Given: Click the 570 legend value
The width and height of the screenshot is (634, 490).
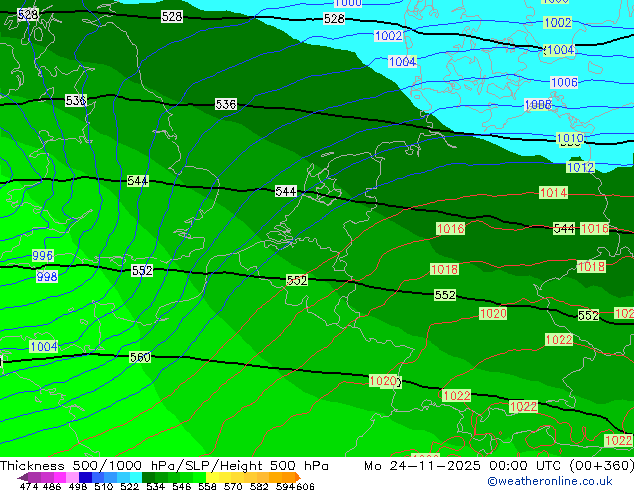Looking at the screenshot, I should pyautogui.click(x=233, y=486).
